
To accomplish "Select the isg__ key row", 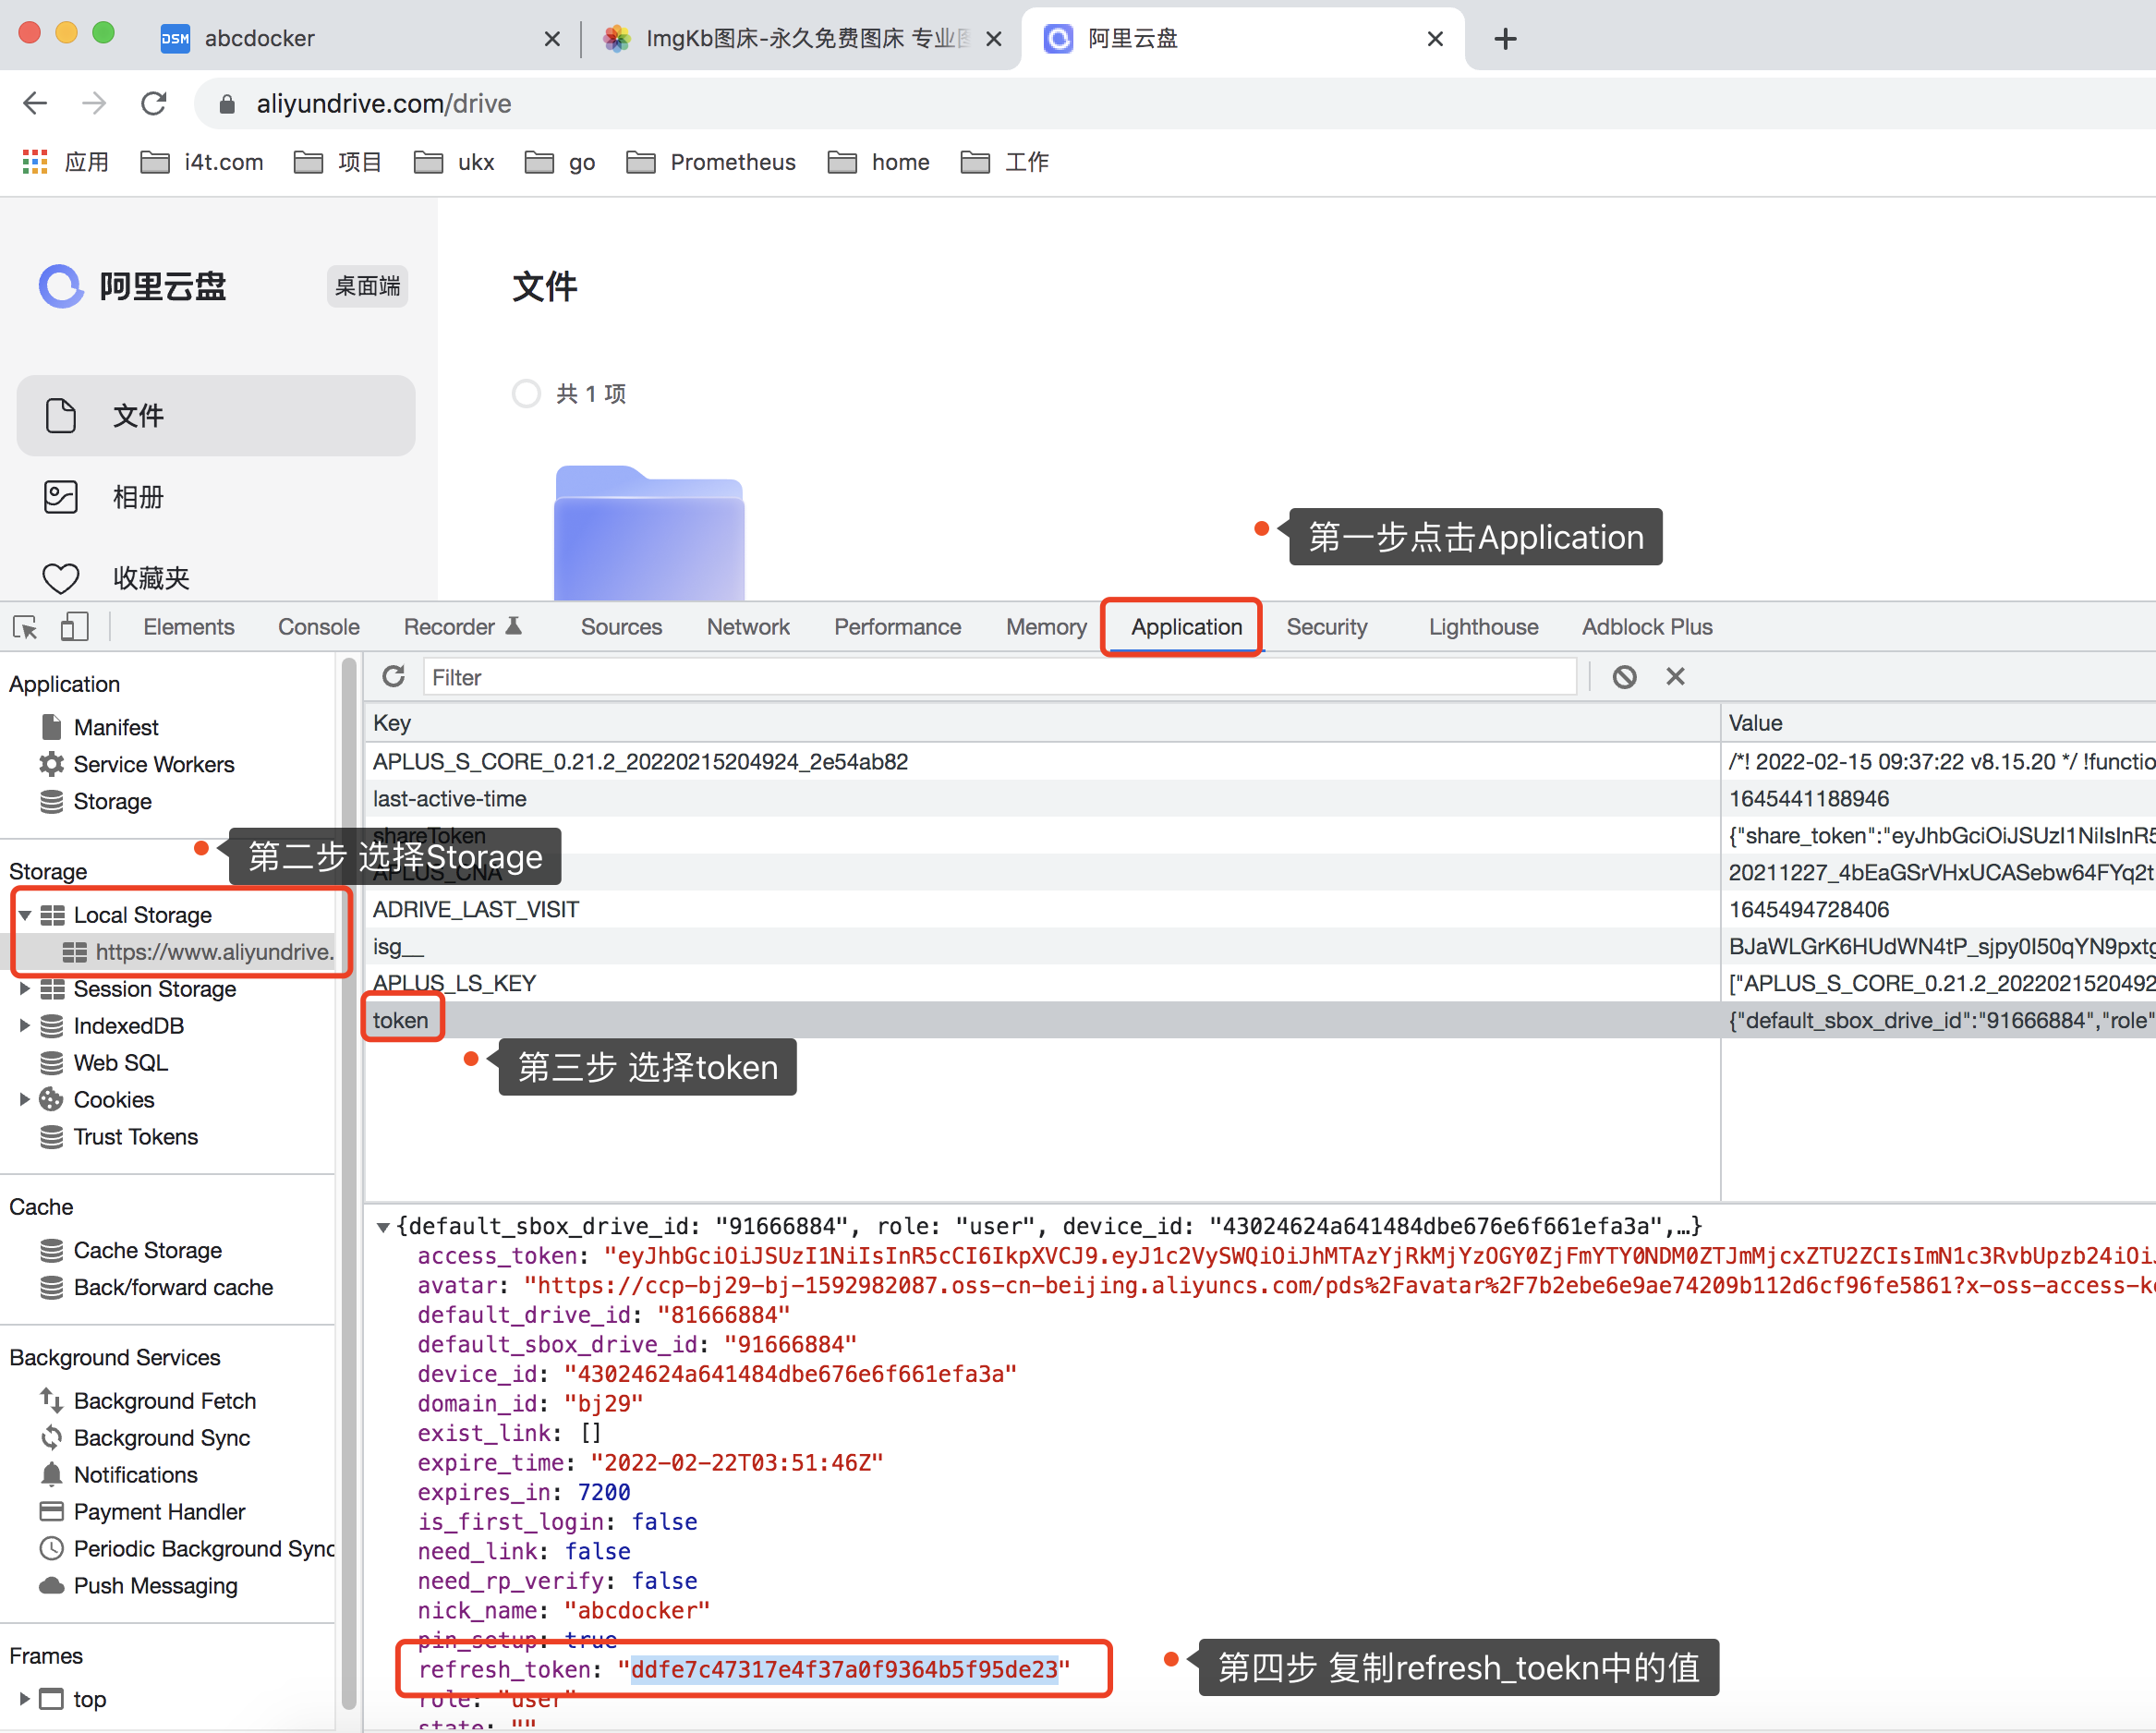I will point(1260,947).
